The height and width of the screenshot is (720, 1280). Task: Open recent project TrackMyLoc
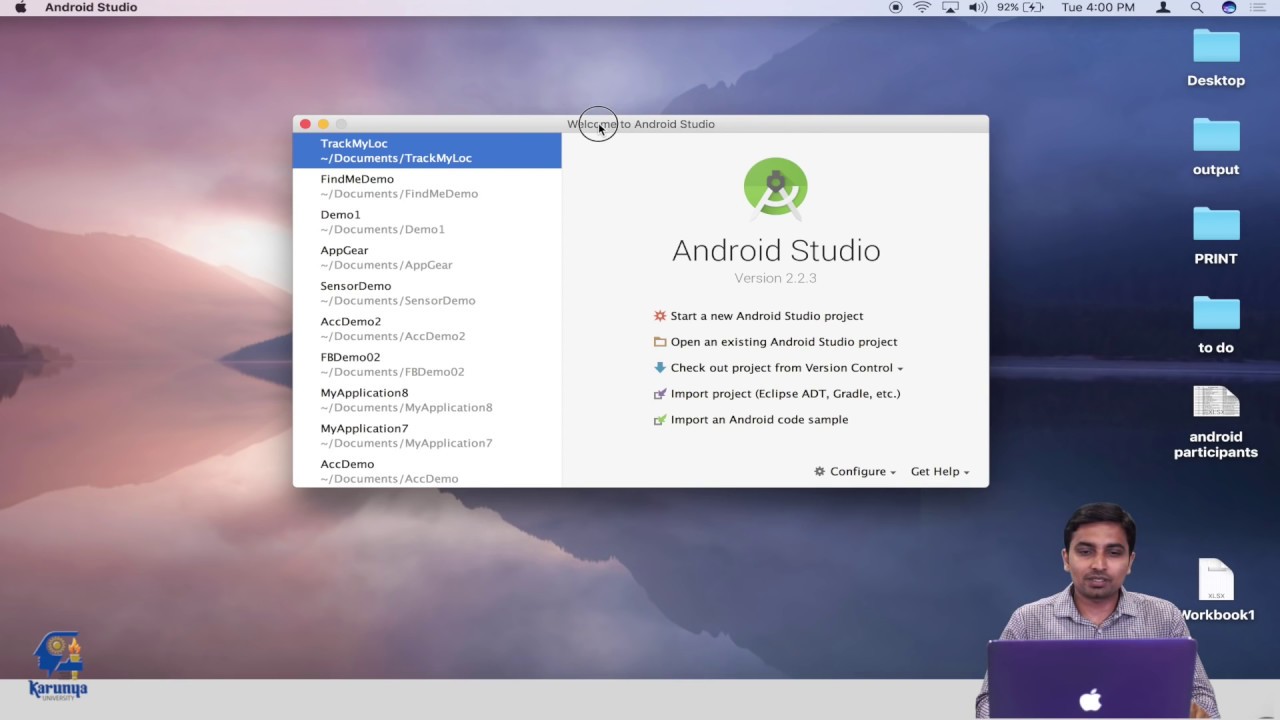point(427,151)
